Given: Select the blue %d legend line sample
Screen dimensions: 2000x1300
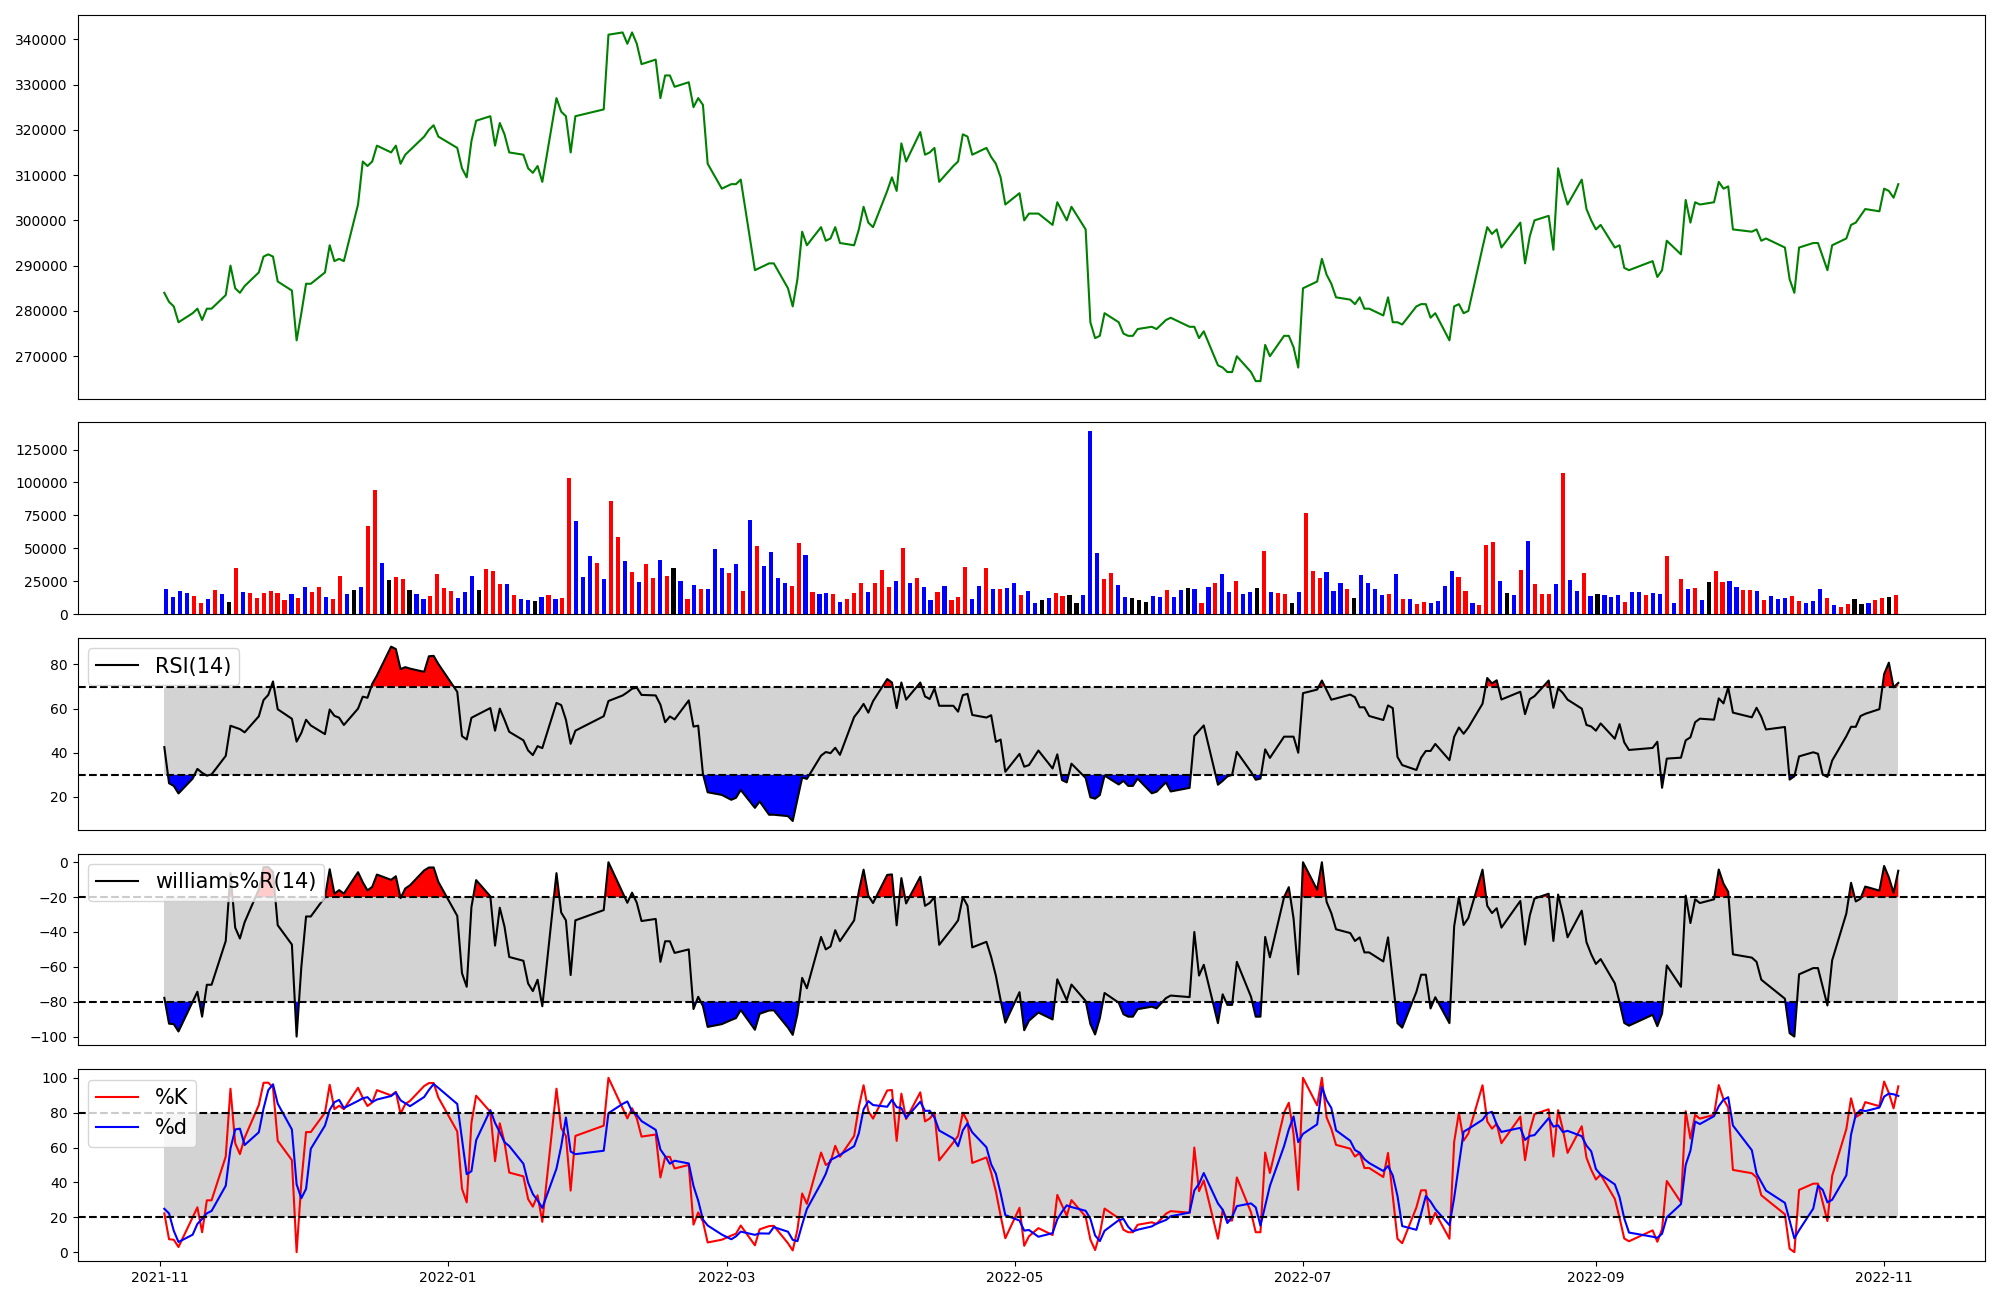Looking at the screenshot, I should click(x=117, y=1128).
